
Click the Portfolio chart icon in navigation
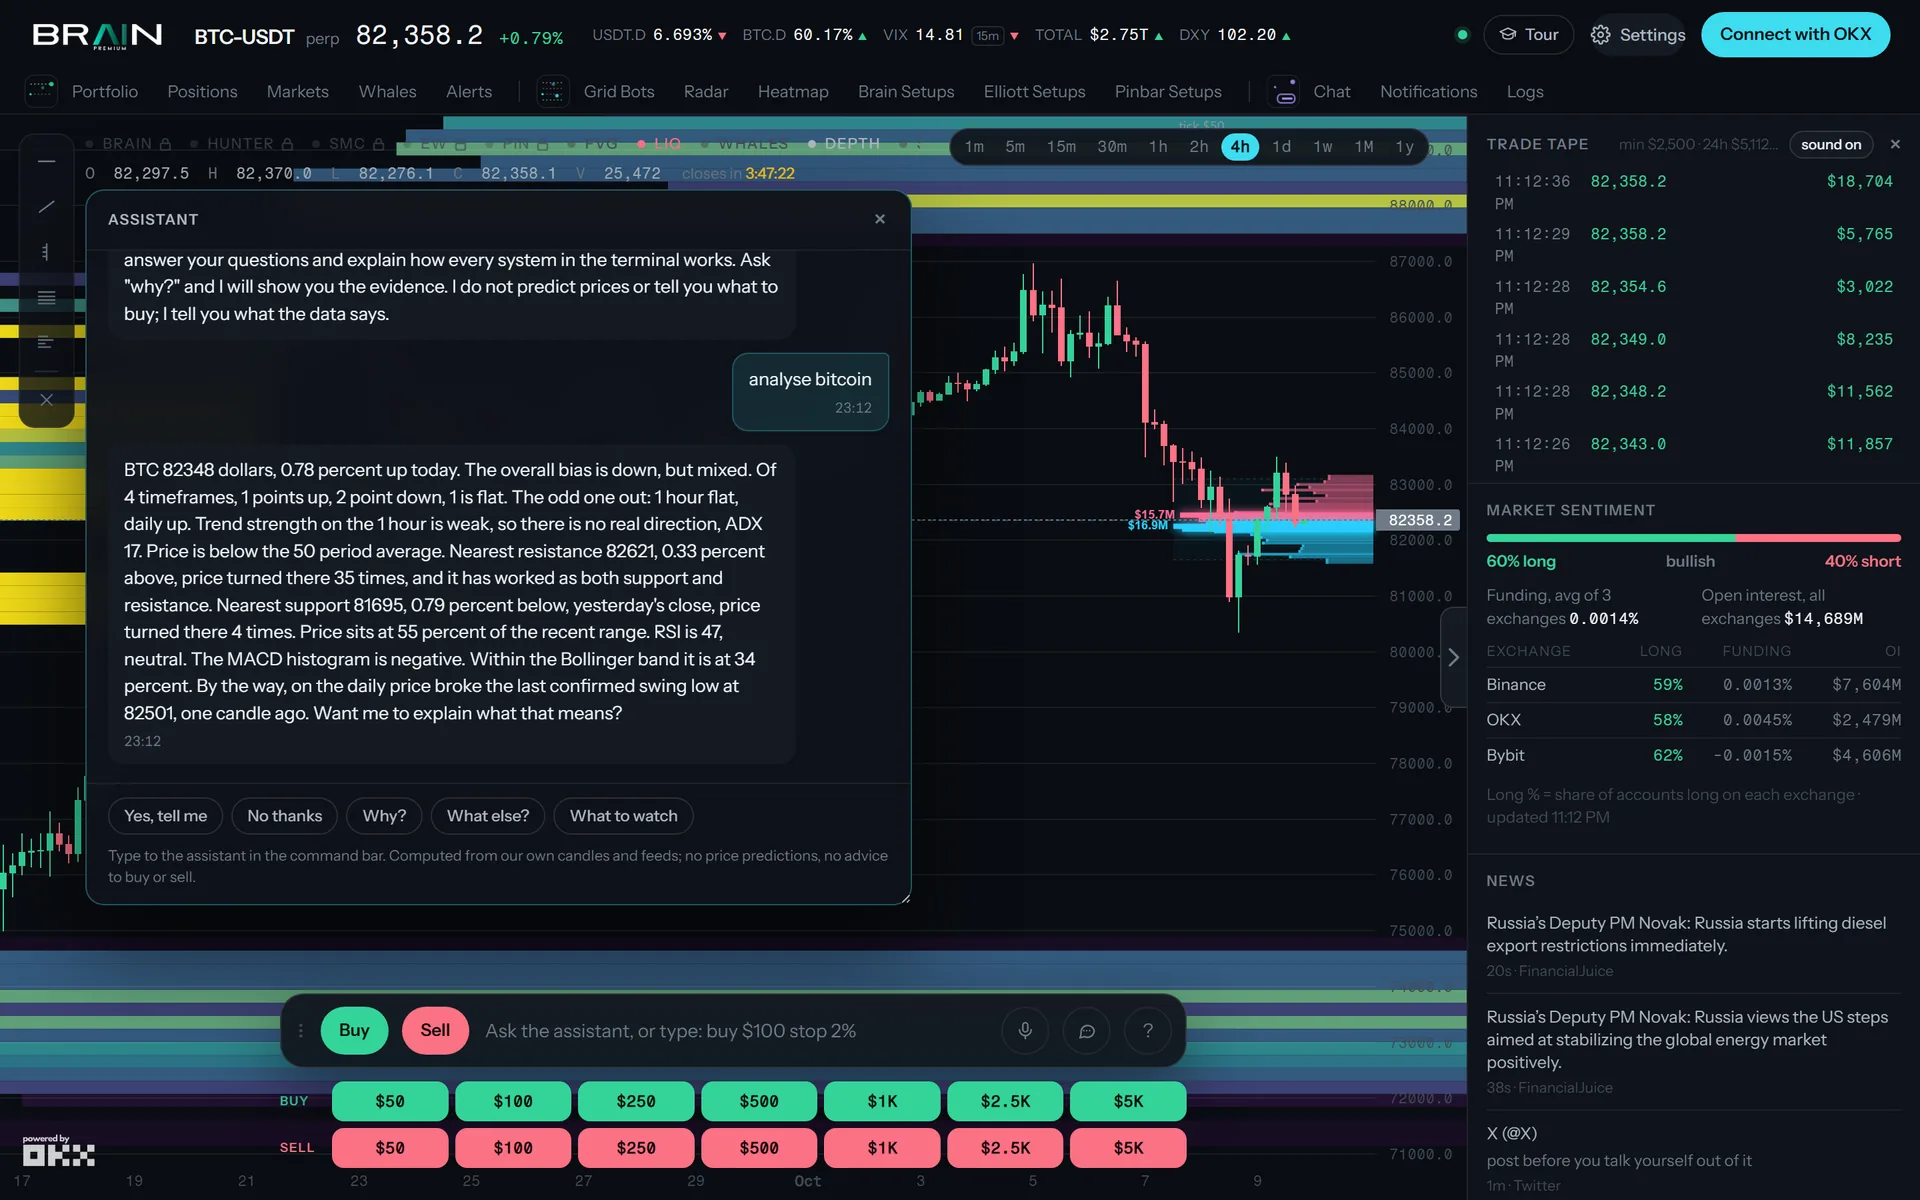41,91
